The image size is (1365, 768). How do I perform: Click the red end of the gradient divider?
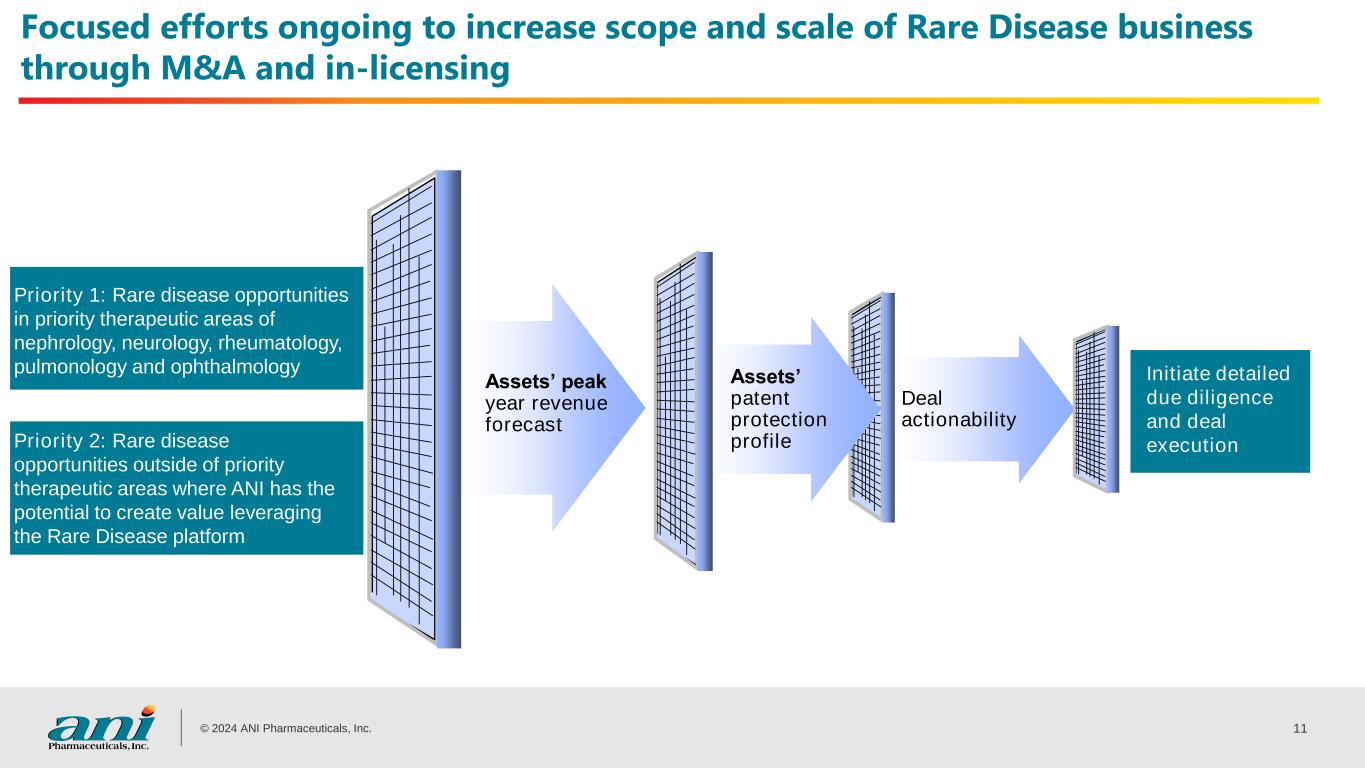(x=30, y=100)
